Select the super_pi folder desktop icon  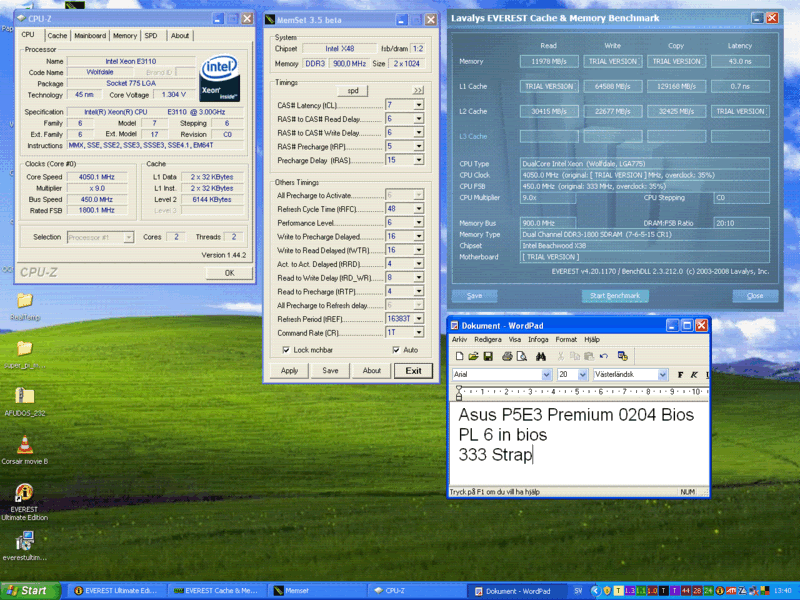coord(24,355)
